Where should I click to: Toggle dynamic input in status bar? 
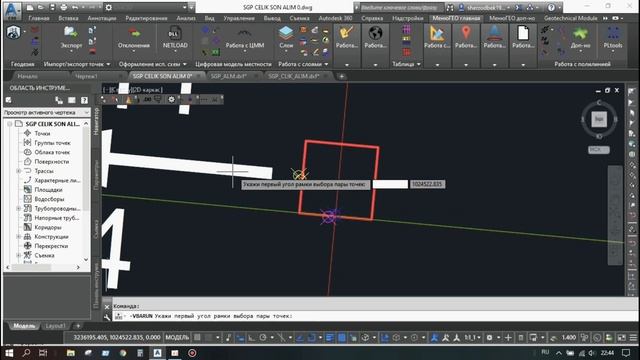240,338
